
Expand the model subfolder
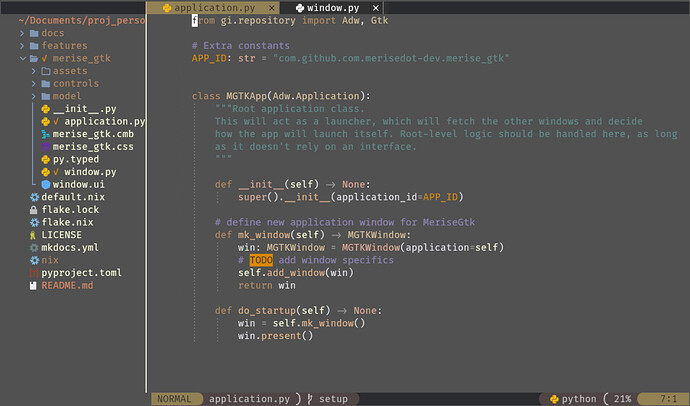[x=34, y=96]
